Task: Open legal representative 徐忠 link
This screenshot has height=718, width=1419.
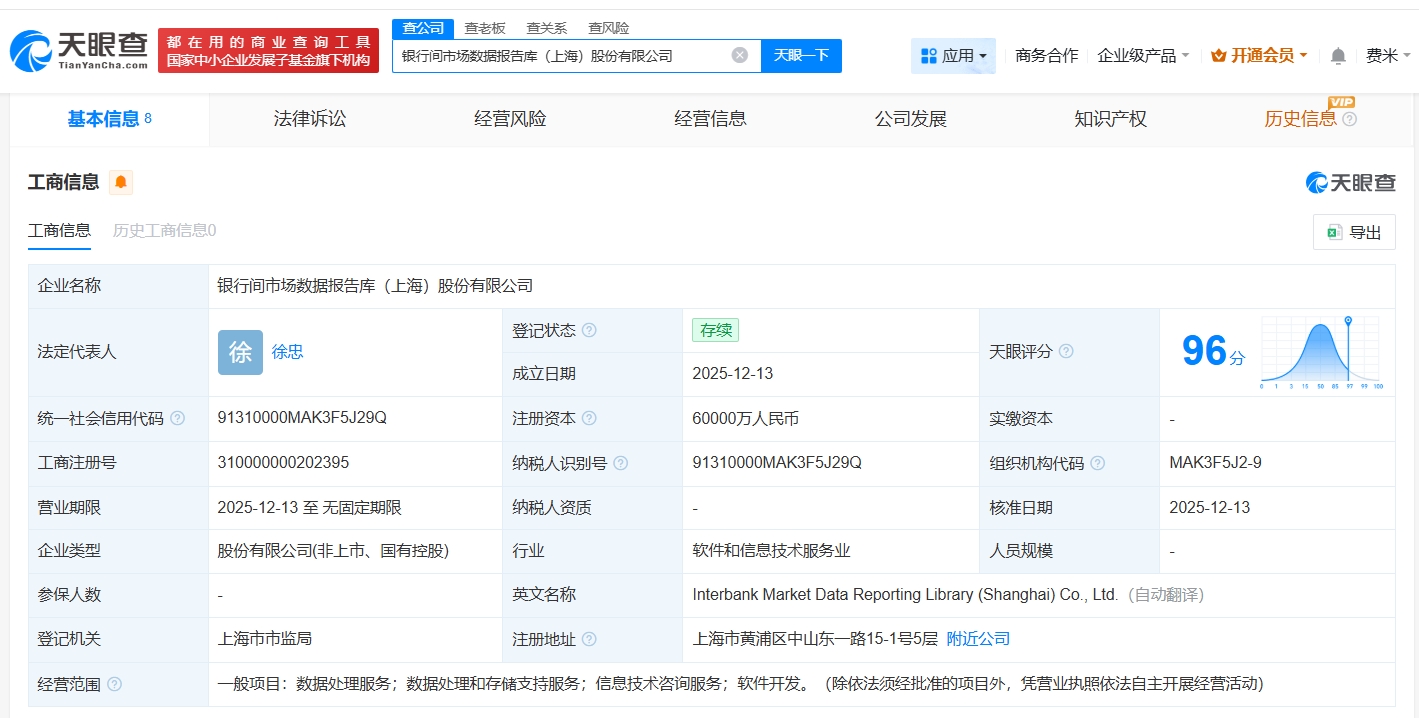Action: click(287, 352)
